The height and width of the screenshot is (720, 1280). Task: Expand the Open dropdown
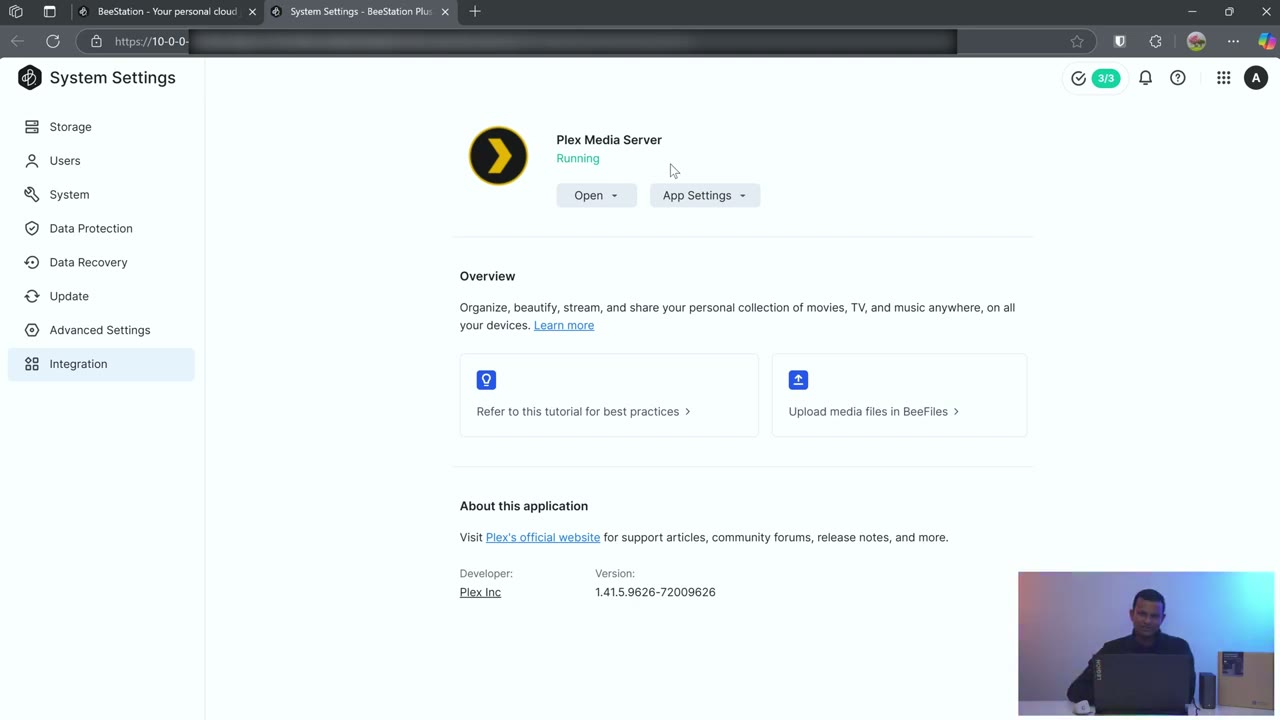(x=596, y=195)
